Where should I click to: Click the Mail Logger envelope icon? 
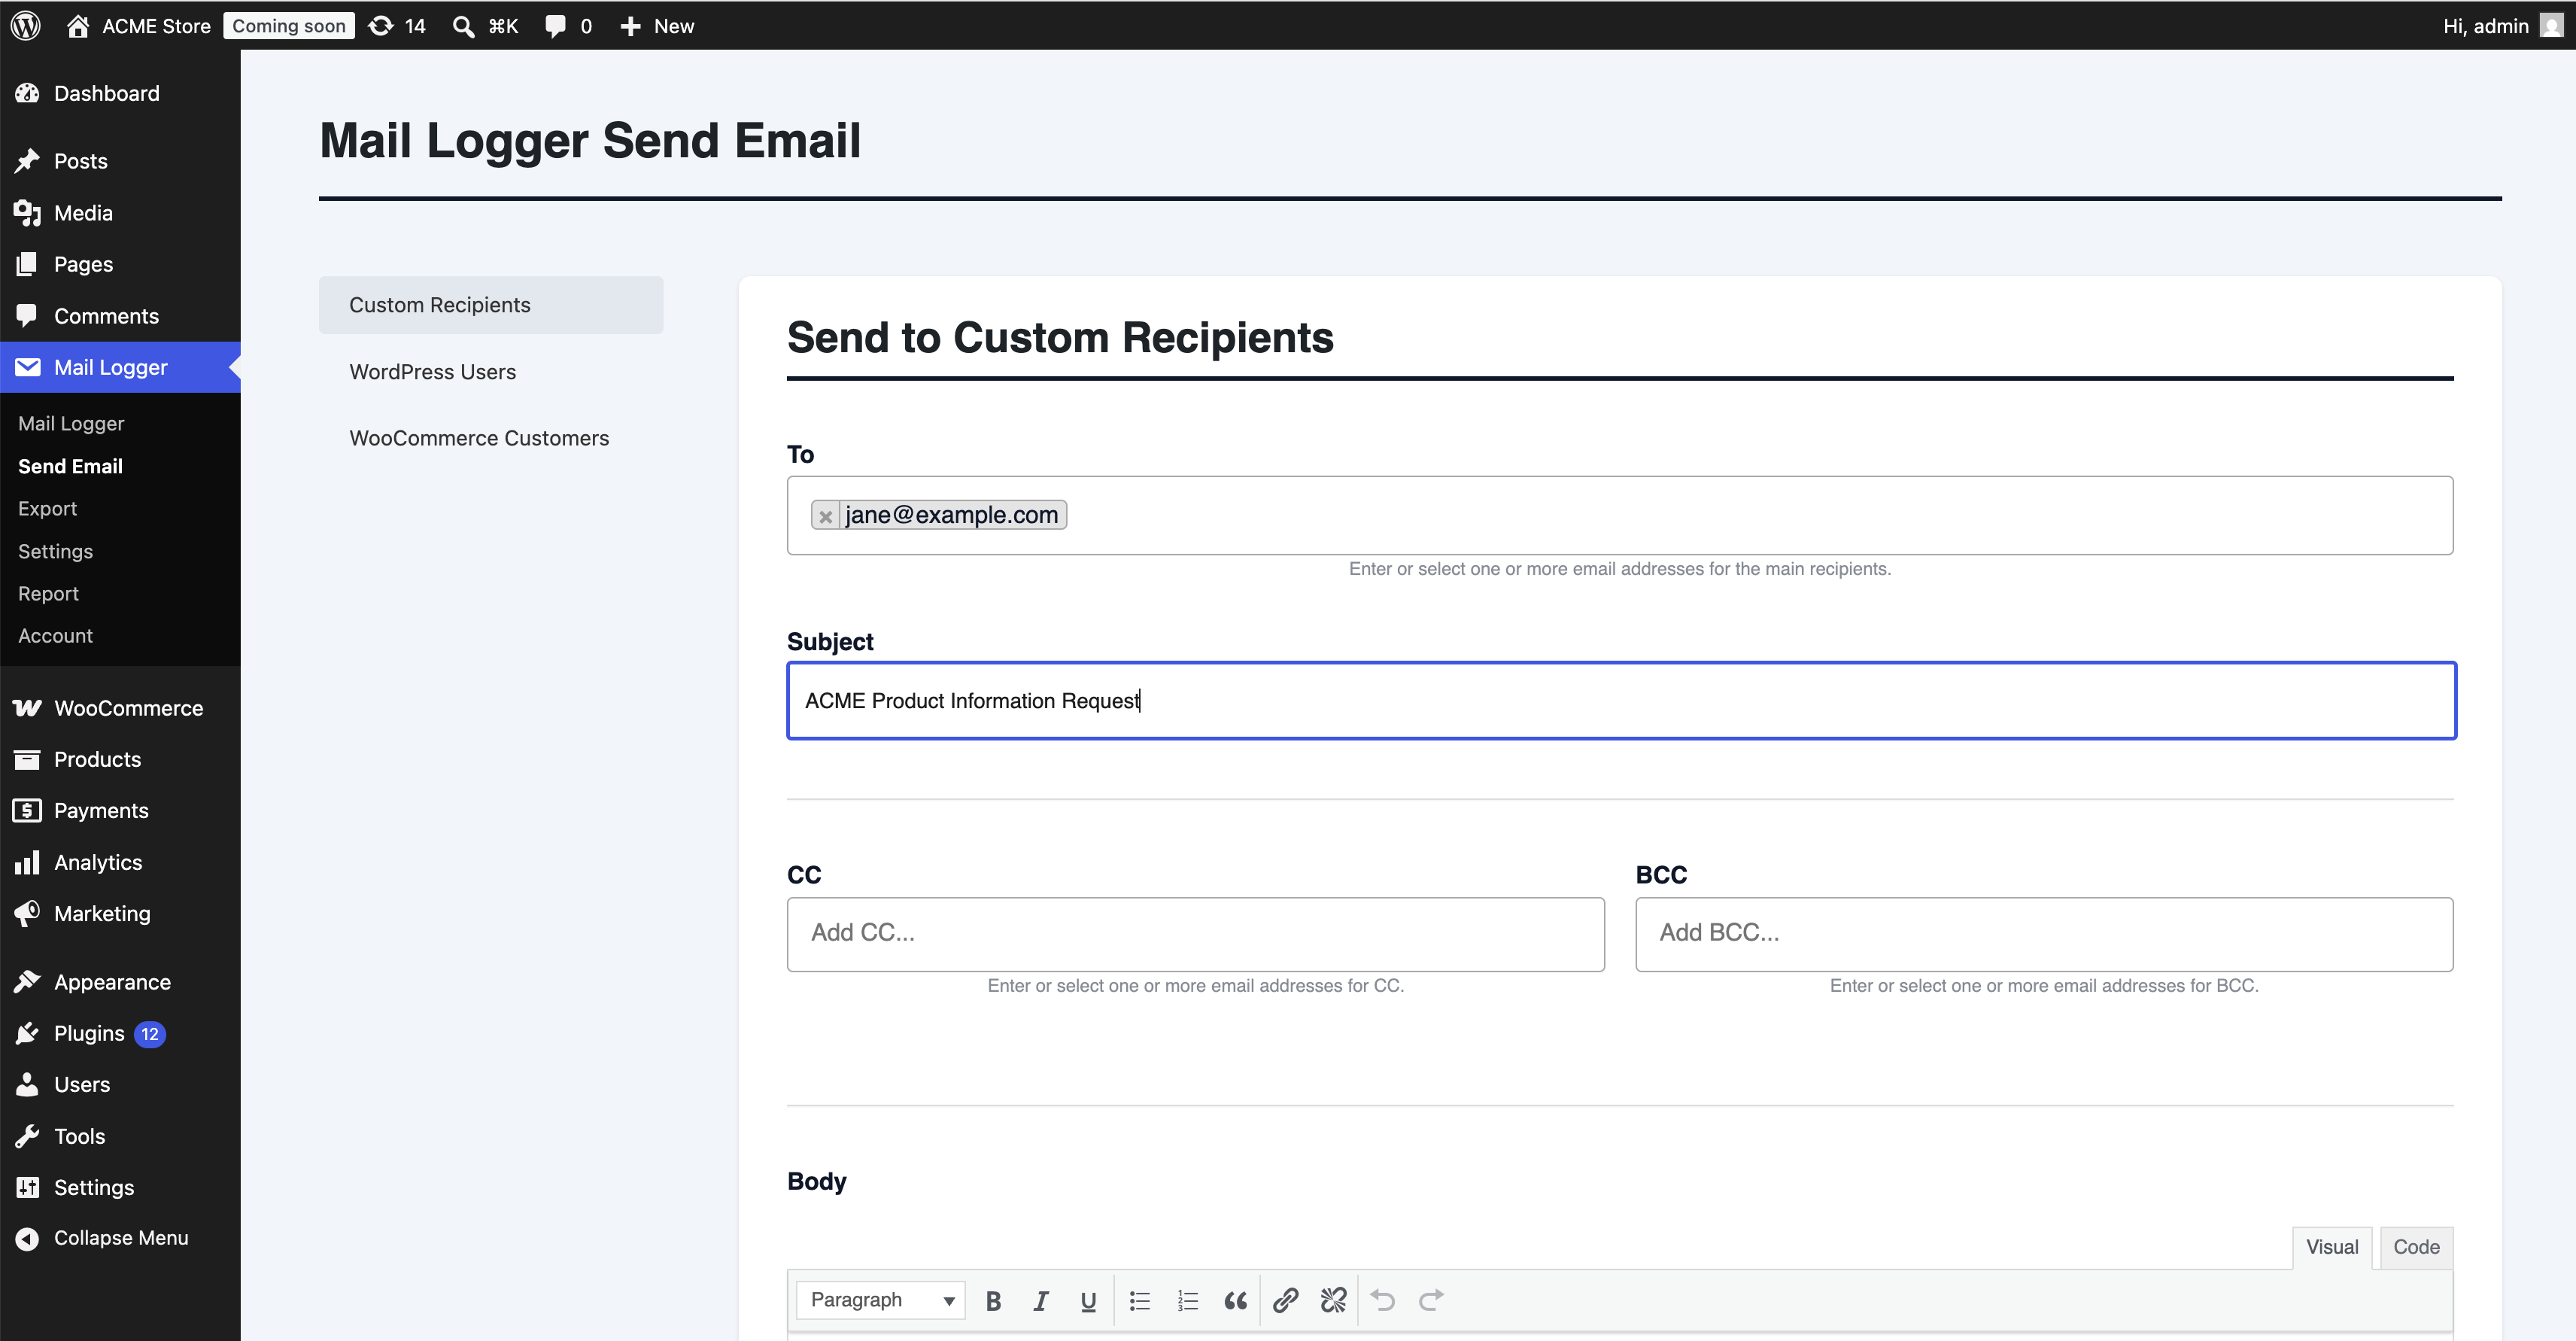(x=27, y=367)
